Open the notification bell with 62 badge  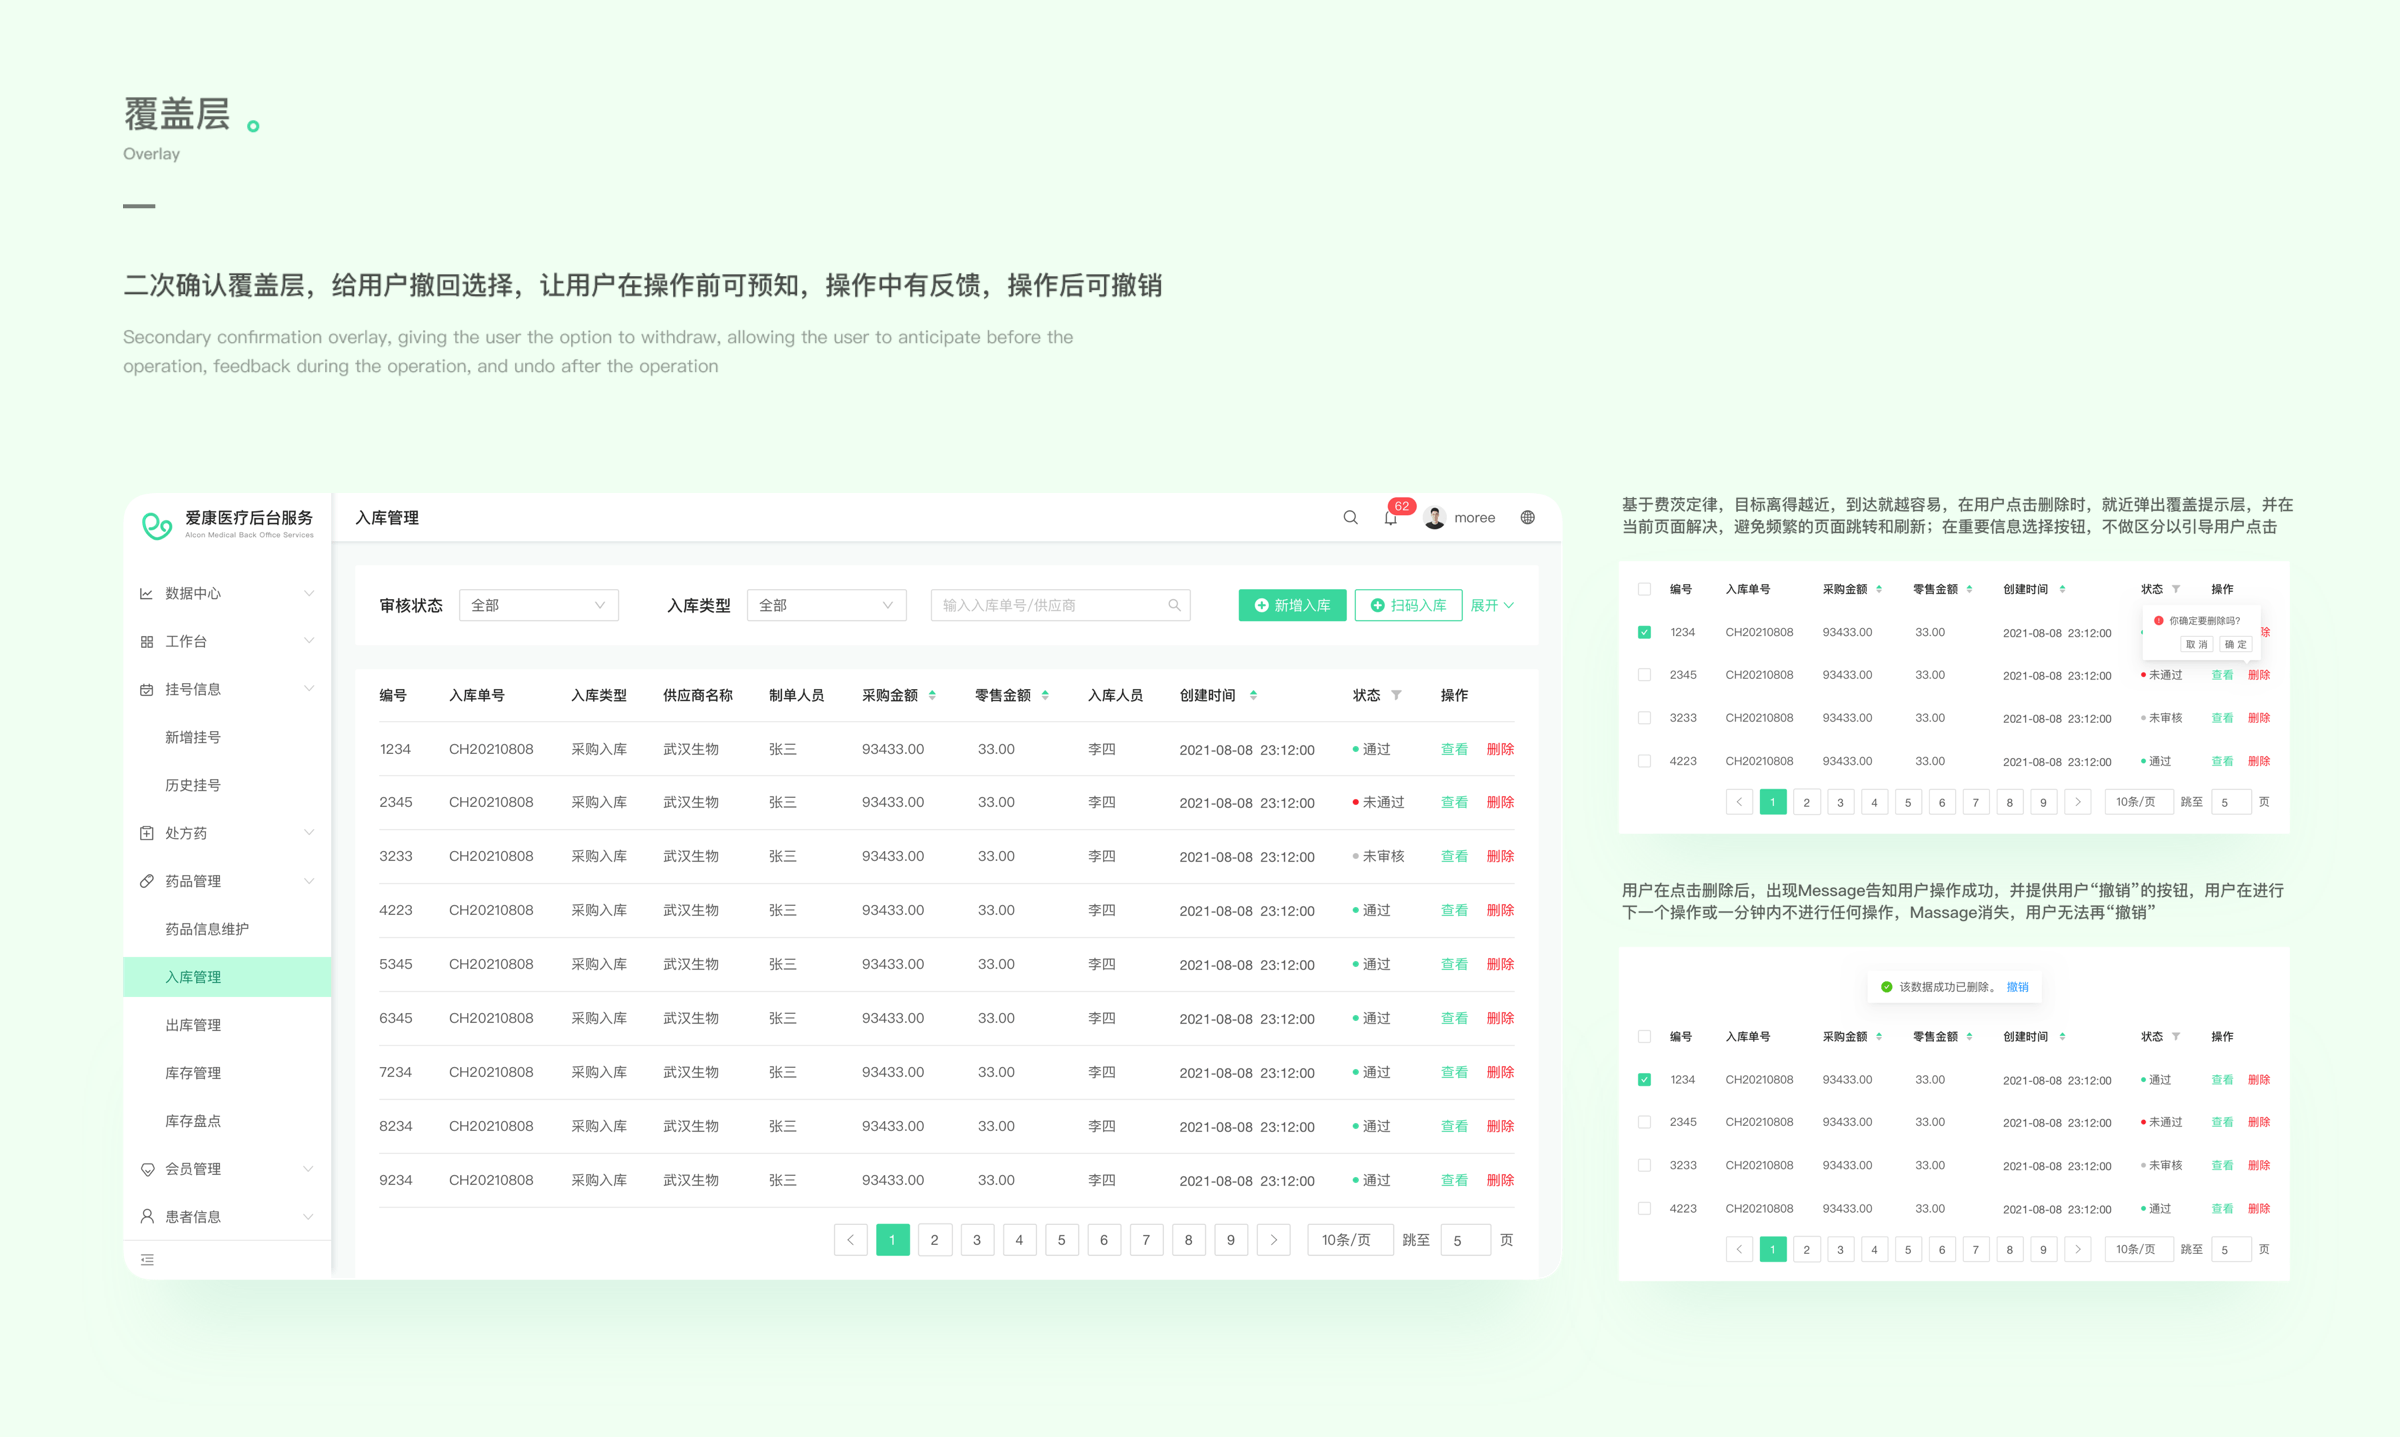1391,517
